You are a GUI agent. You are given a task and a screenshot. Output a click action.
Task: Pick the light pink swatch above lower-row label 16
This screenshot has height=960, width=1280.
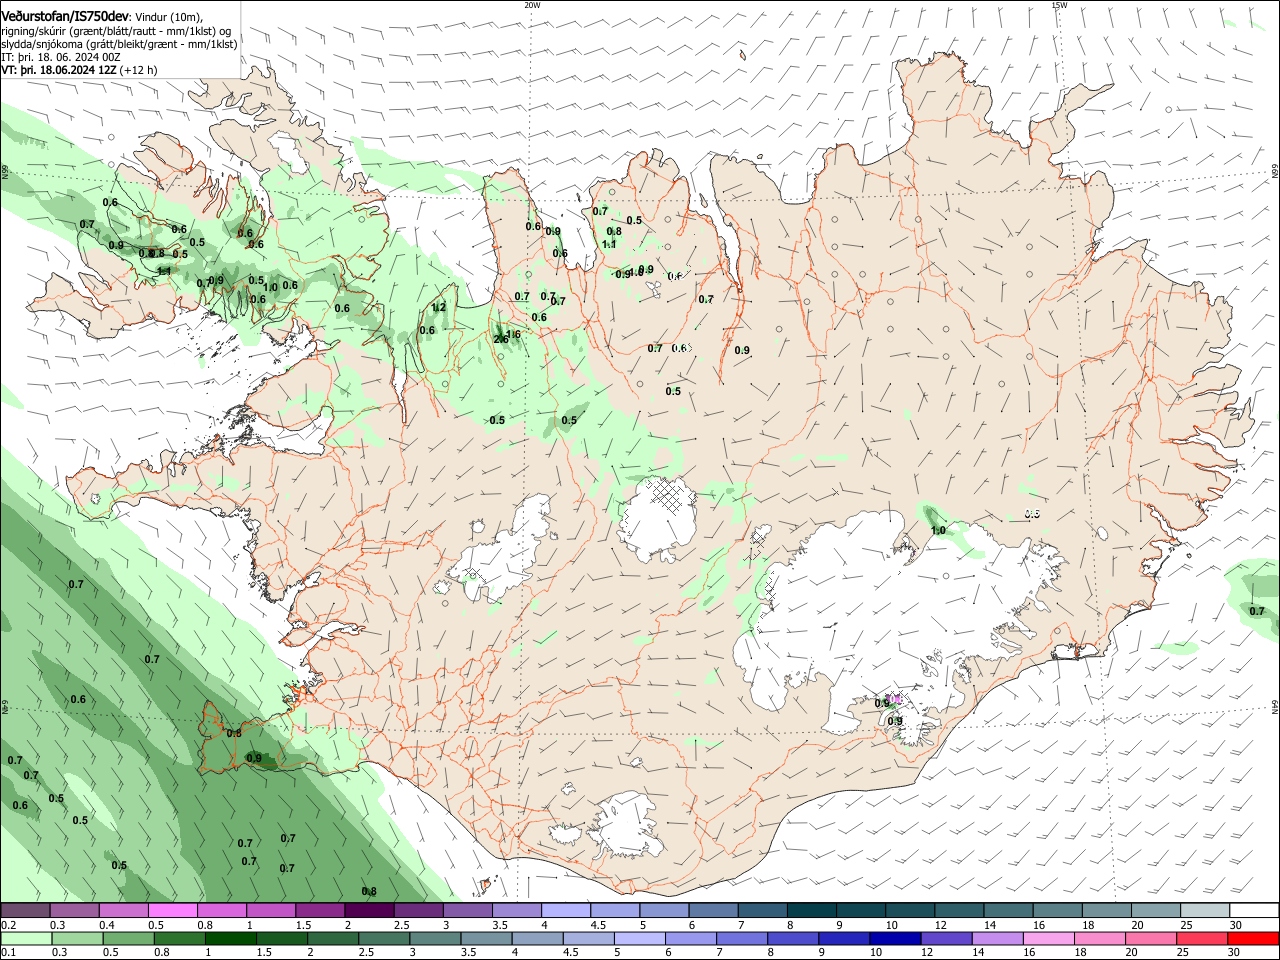(1048, 939)
